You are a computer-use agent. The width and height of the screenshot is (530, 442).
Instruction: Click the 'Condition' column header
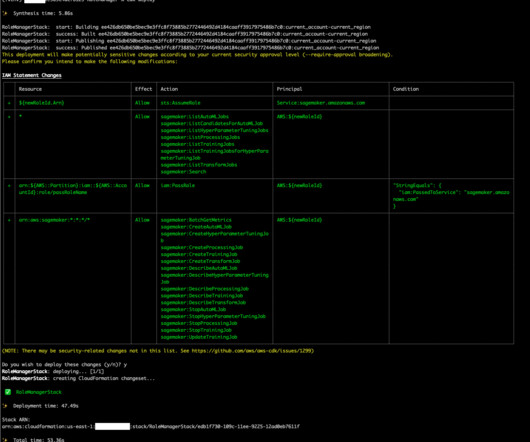tap(406, 89)
